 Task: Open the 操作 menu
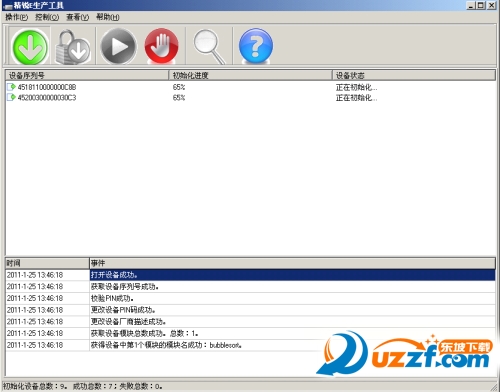(16, 17)
